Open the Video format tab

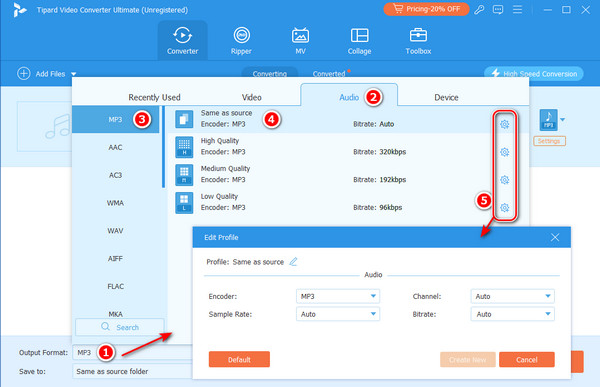pyautogui.click(x=251, y=97)
